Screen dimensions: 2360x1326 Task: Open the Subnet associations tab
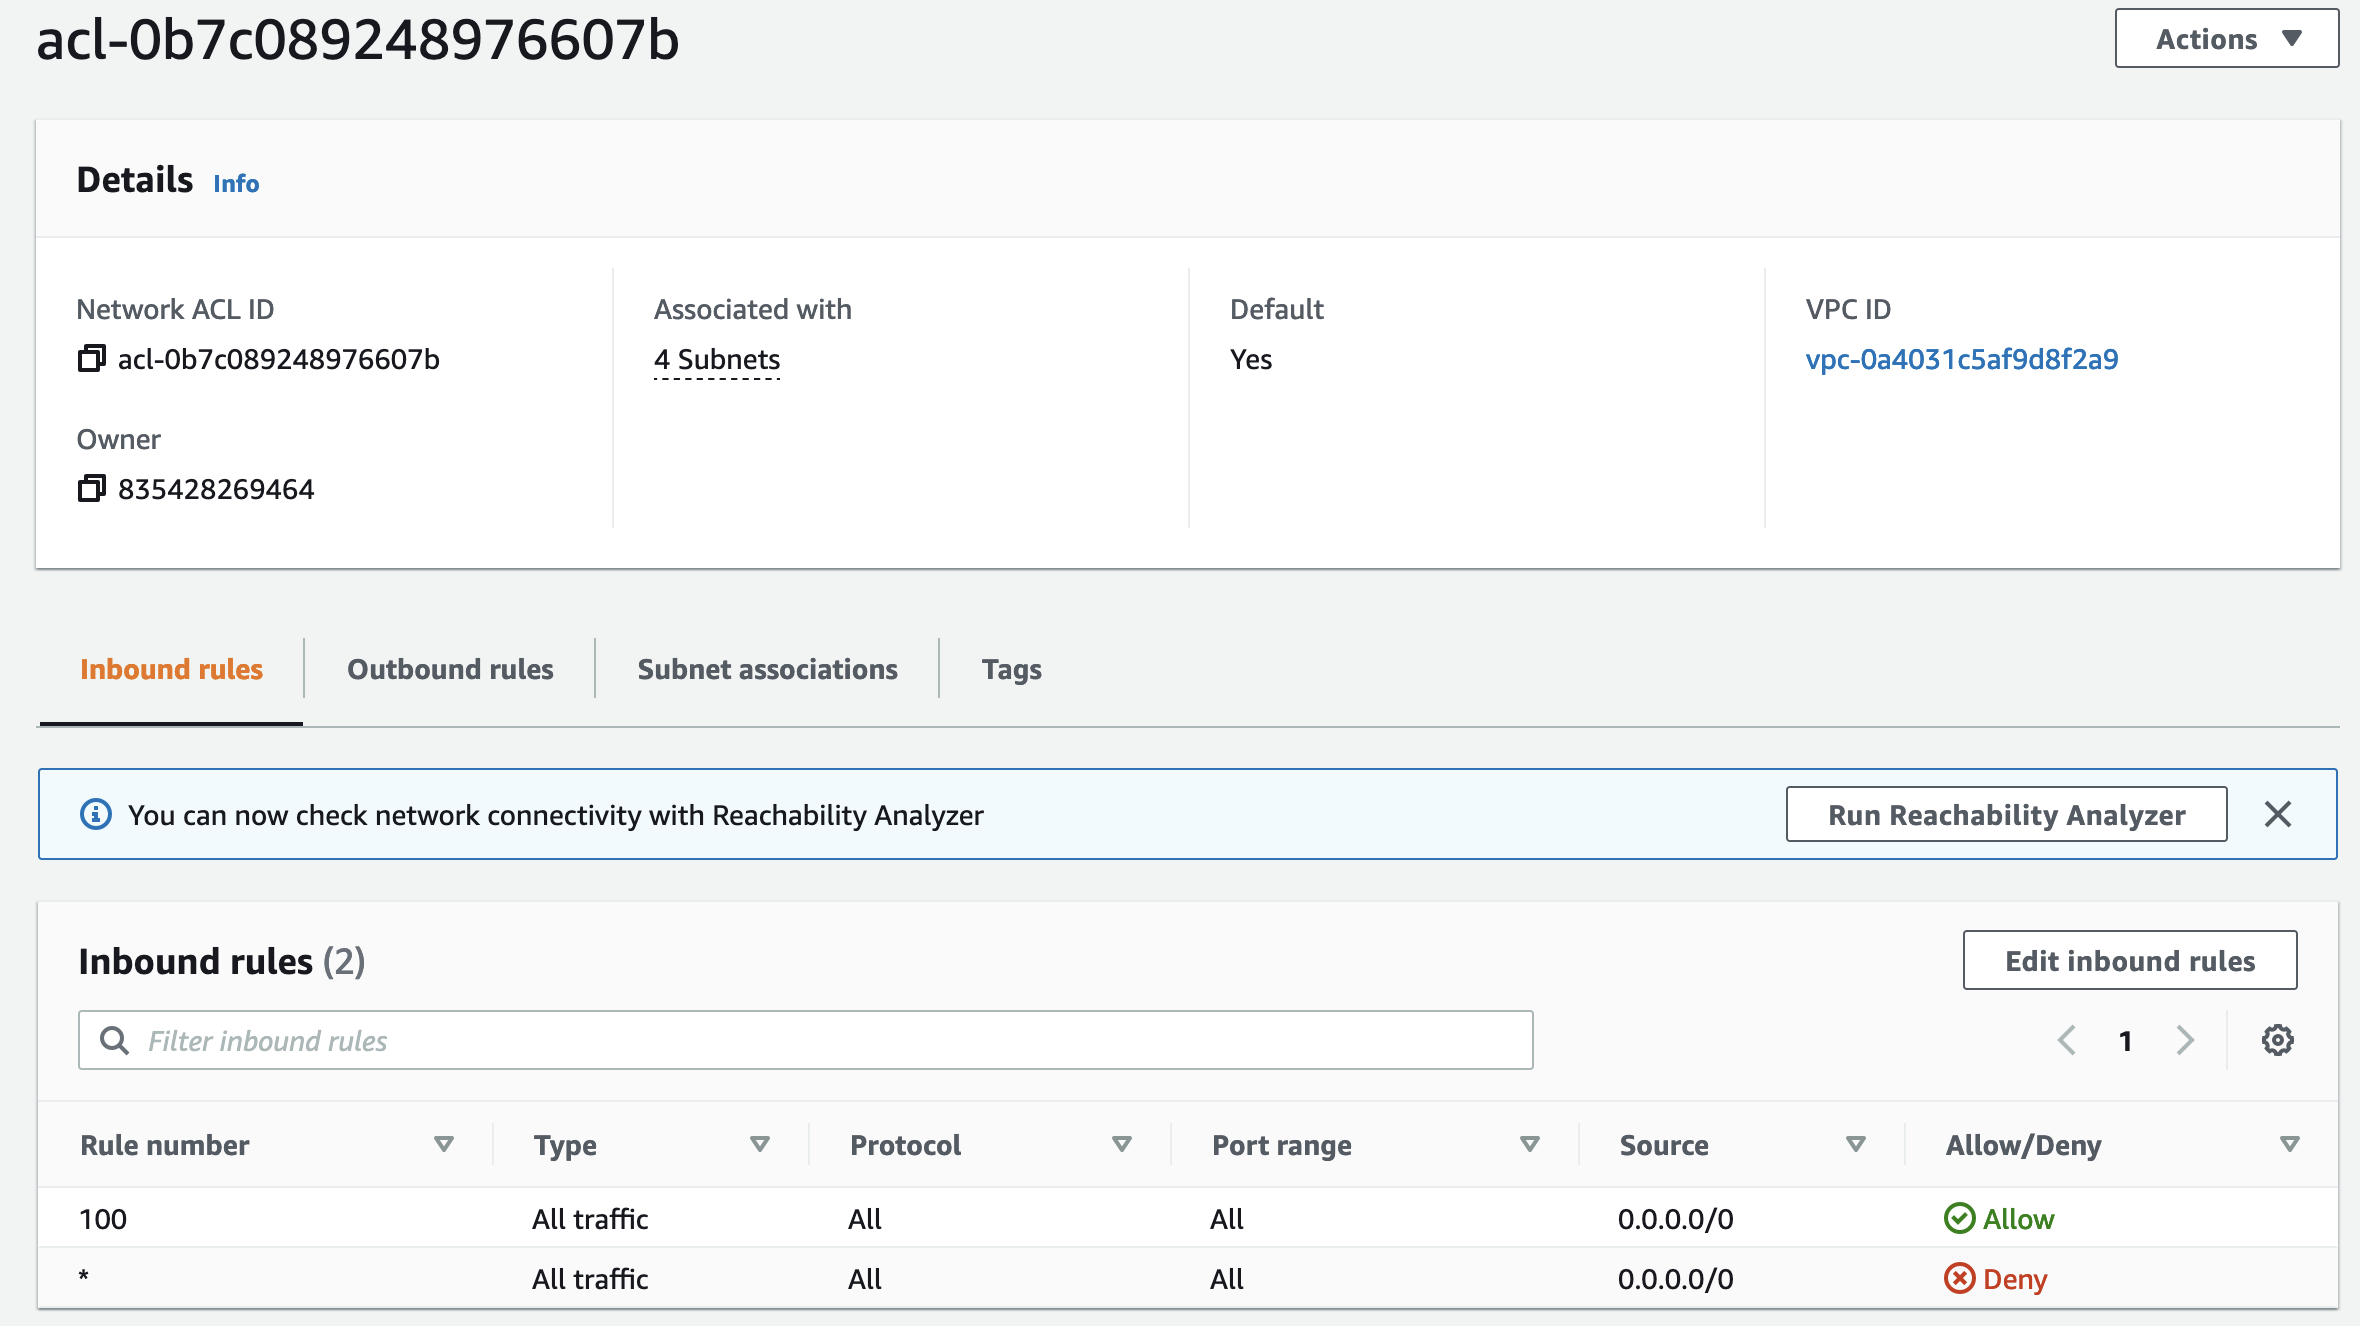(x=767, y=669)
